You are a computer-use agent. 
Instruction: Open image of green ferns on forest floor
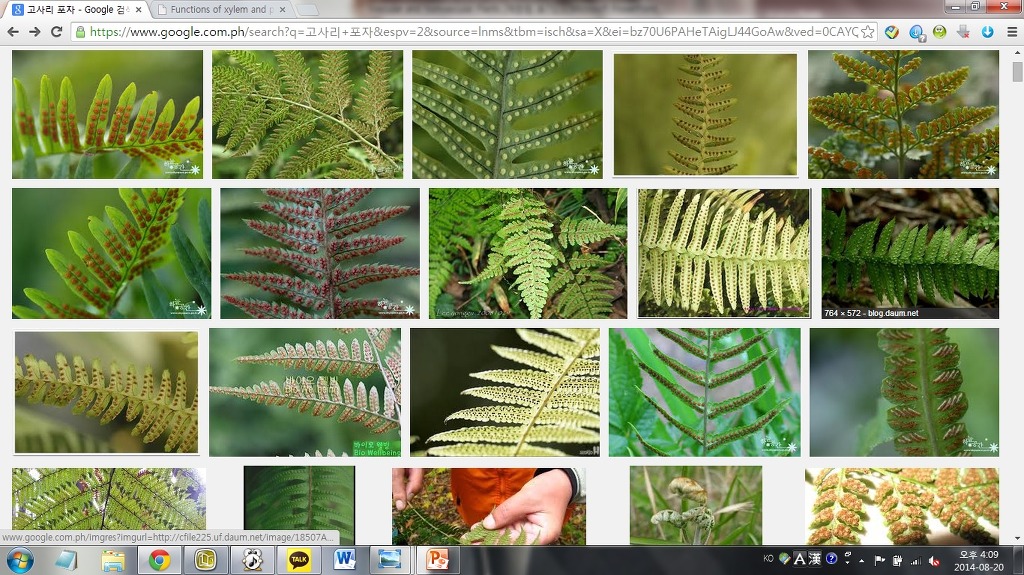528,254
